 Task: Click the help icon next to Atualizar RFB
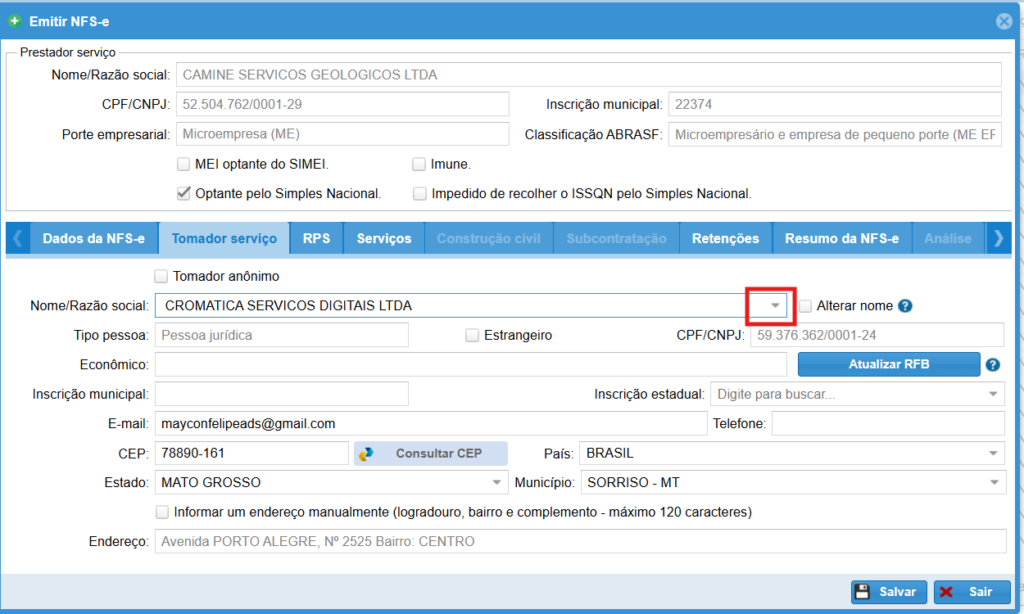coord(993,365)
